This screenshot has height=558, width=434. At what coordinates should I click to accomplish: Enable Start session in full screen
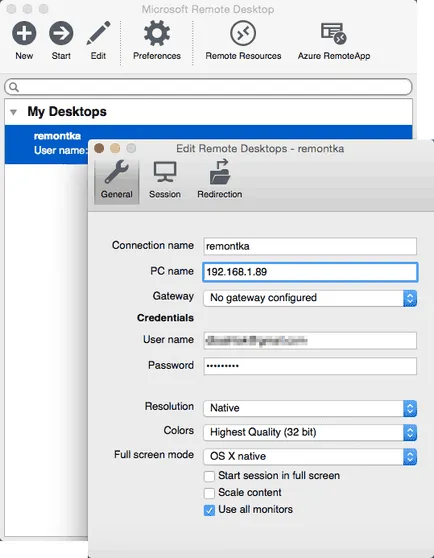coord(209,476)
